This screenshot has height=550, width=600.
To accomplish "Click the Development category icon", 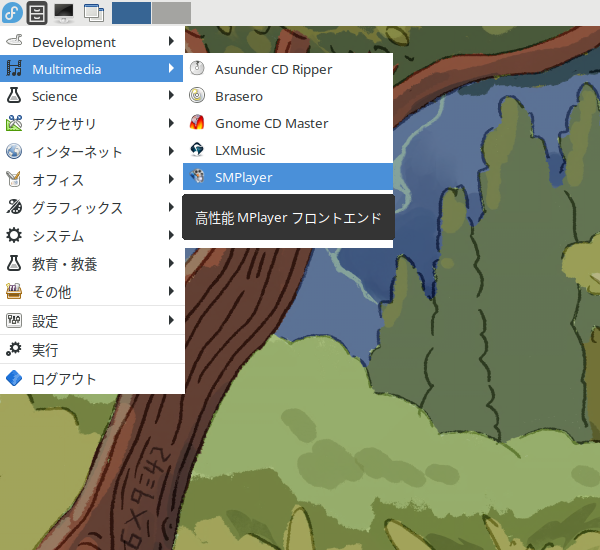I will click(x=14, y=40).
